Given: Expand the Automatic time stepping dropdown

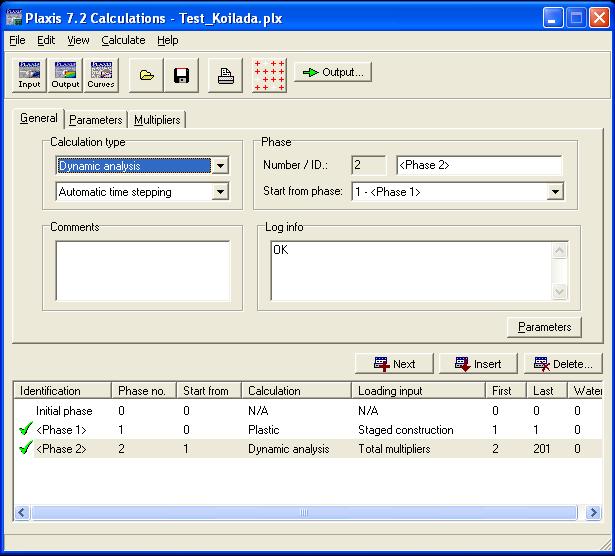Looking at the screenshot, I should pos(220,192).
